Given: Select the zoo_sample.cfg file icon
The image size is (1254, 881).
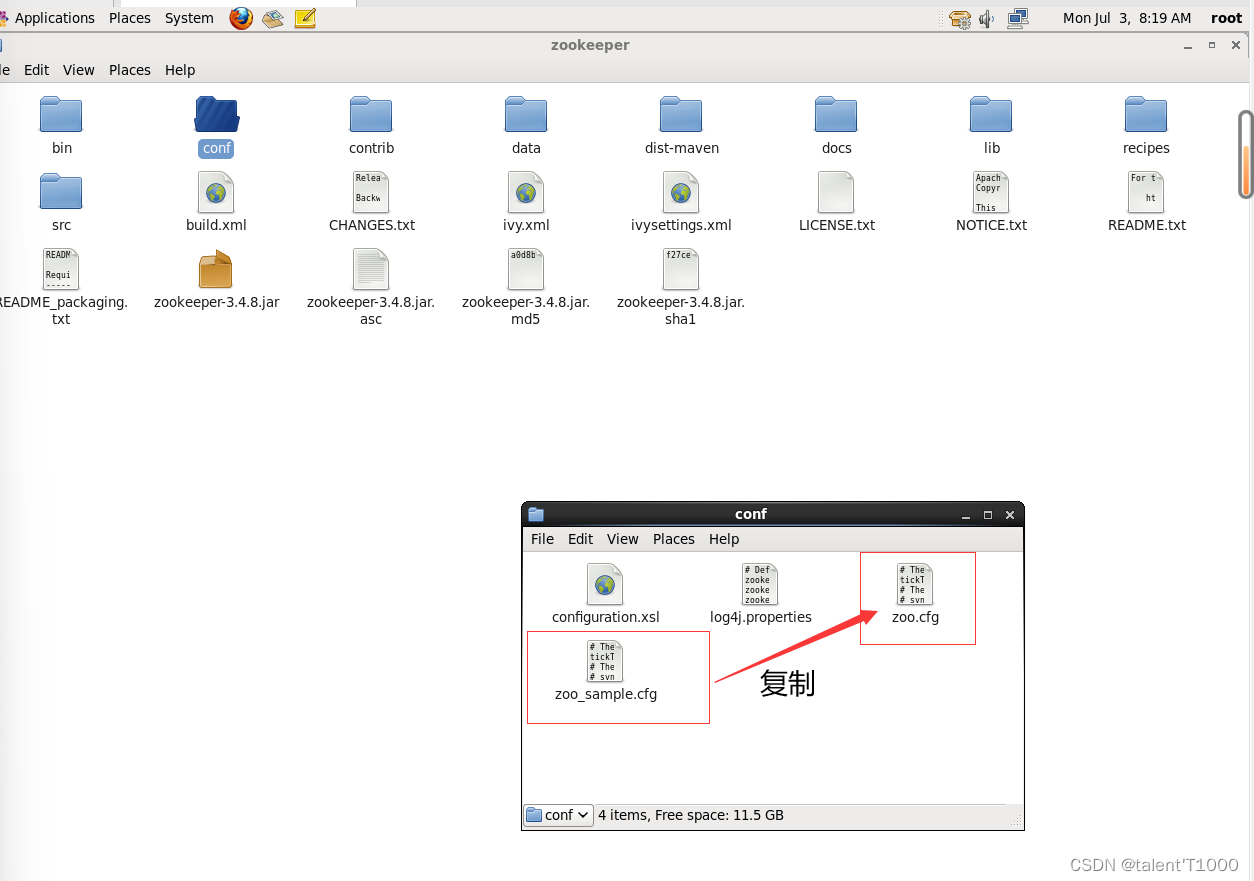Looking at the screenshot, I should click(x=605, y=661).
